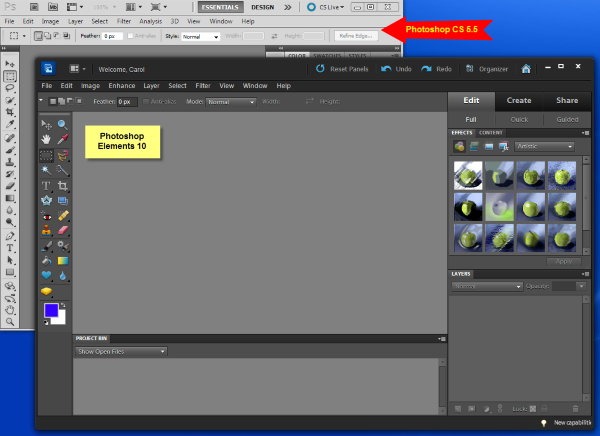Select the Magic Wand tool in Elements

tap(46, 170)
